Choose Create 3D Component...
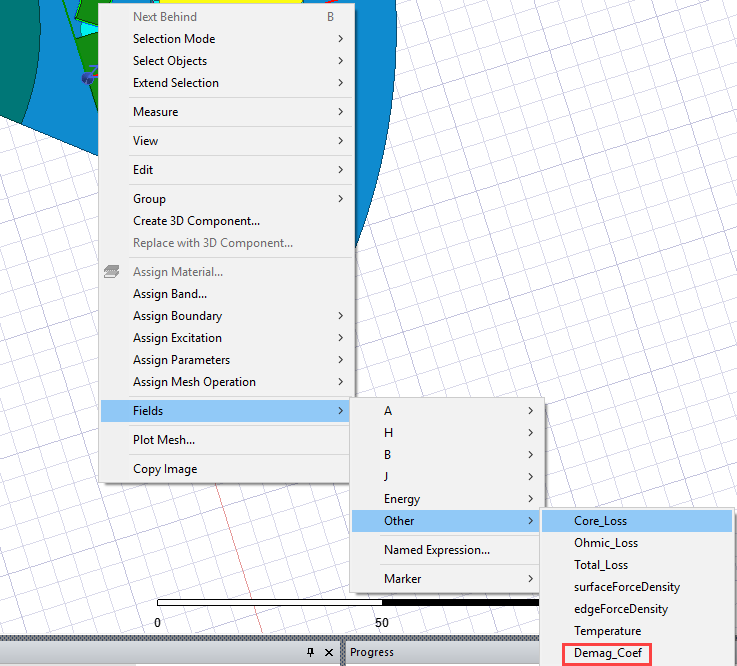 226,221
